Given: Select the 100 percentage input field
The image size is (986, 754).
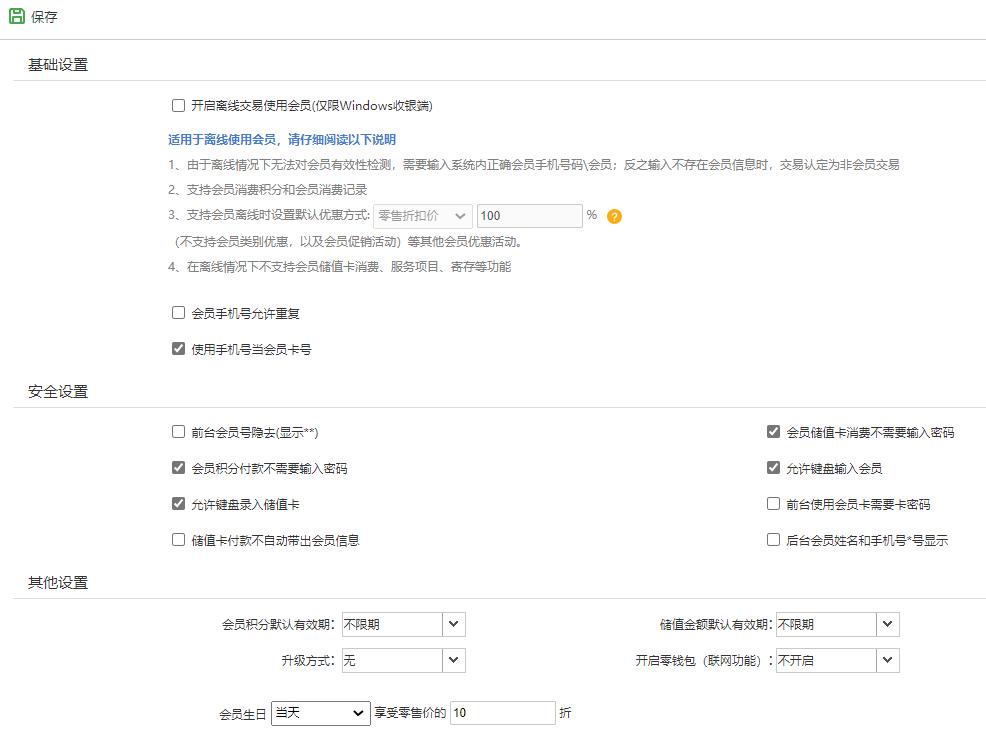Looking at the screenshot, I should pos(529,215).
